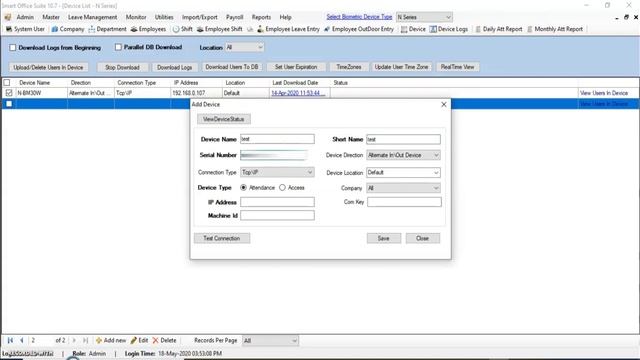Toggle select-all checkbox in table header
The height and width of the screenshot is (360, 640).
tap(7, 82)
